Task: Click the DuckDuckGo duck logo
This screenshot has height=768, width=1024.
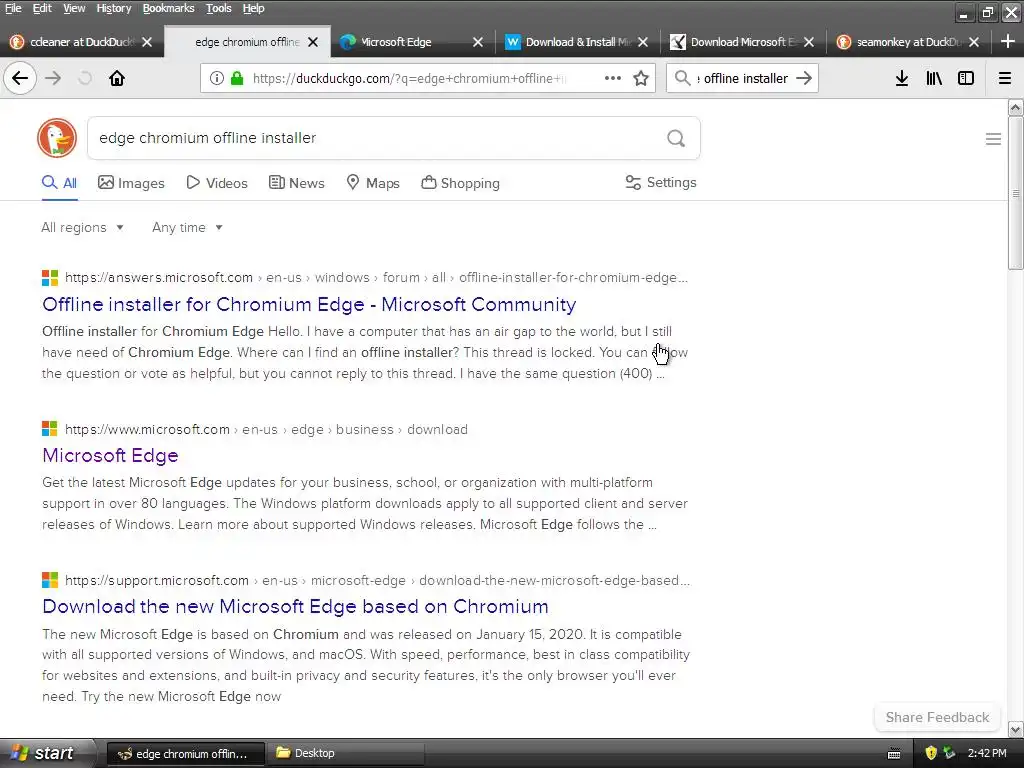Action: (x=57, y=138)
